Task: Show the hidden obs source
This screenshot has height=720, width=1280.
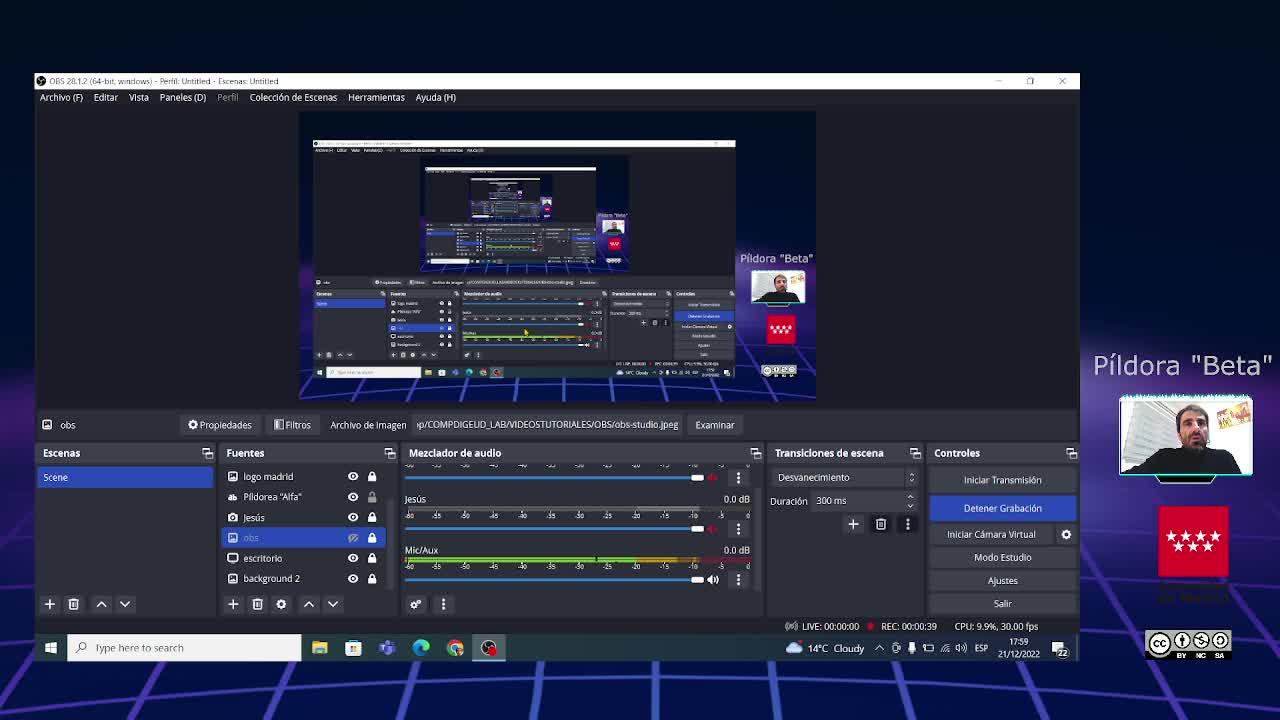Action: pyautogui.click(x=353, y=538)
